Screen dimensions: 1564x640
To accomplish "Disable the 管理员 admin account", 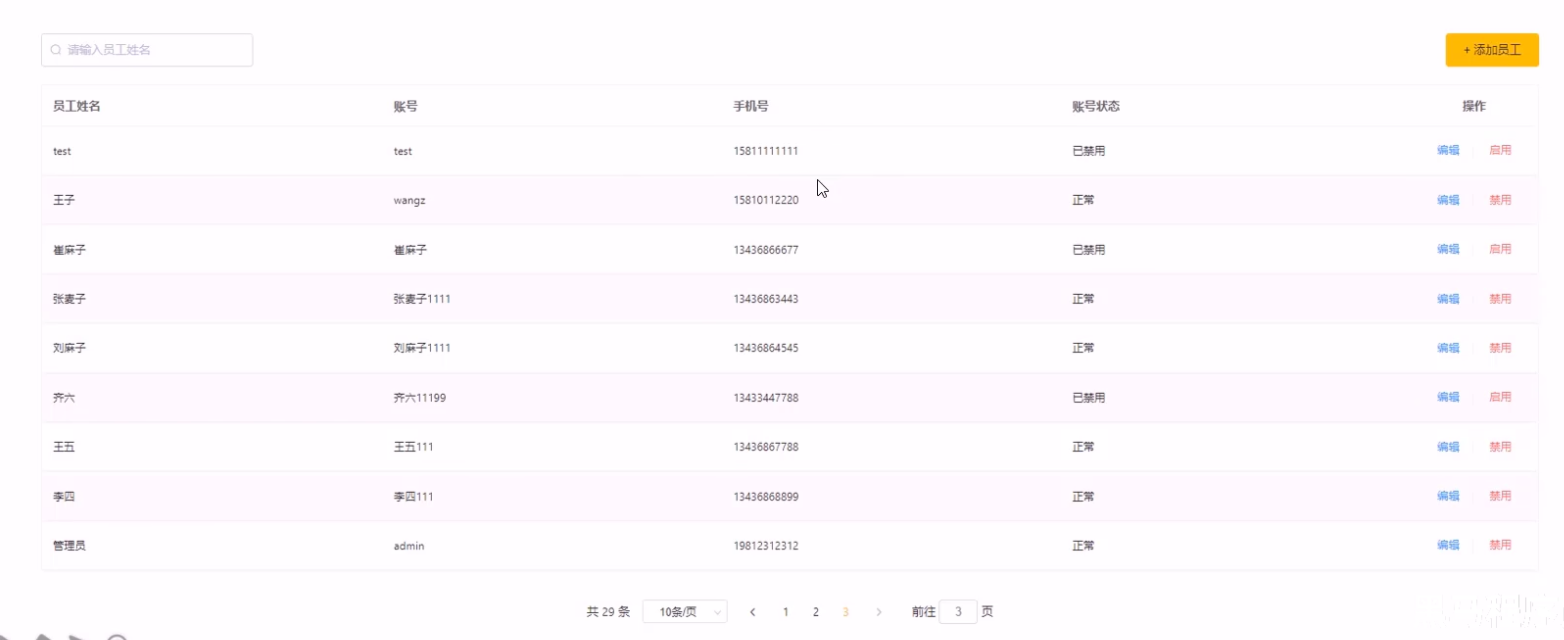I will tap(1500, 545).
